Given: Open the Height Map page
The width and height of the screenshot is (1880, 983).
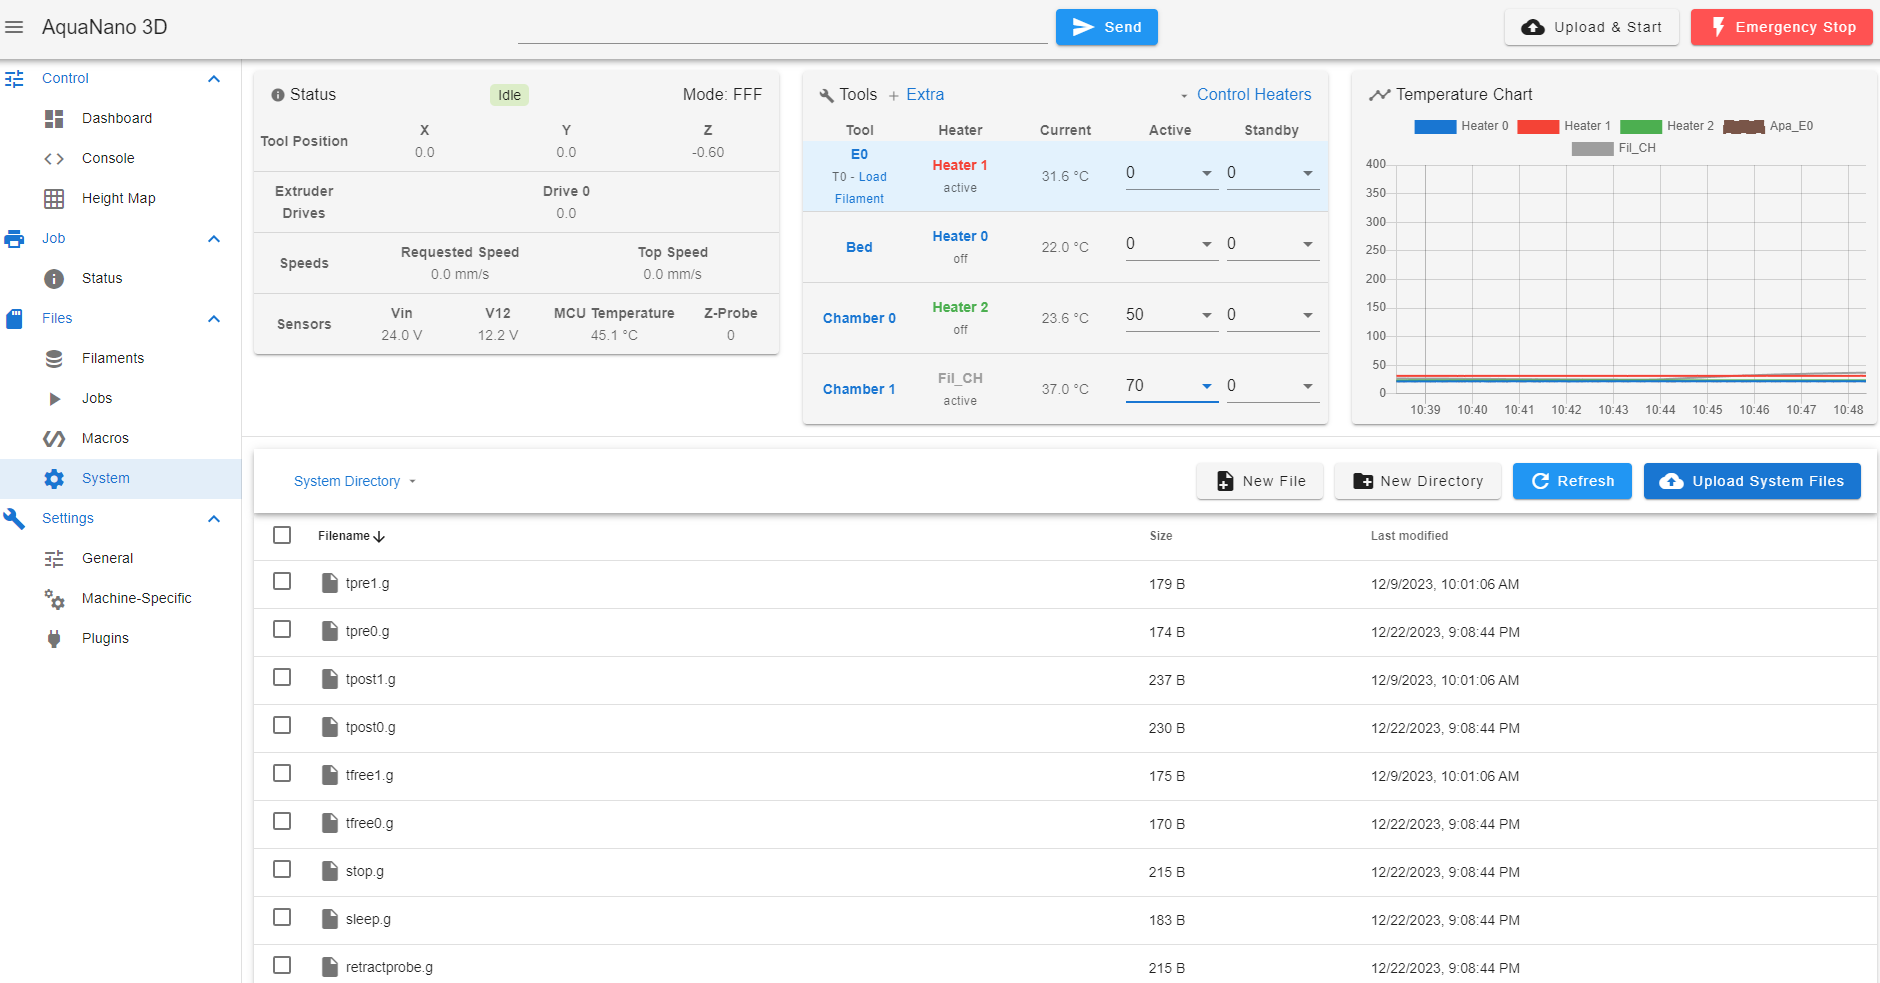Looking at the screenshot, I should point(120,198).
